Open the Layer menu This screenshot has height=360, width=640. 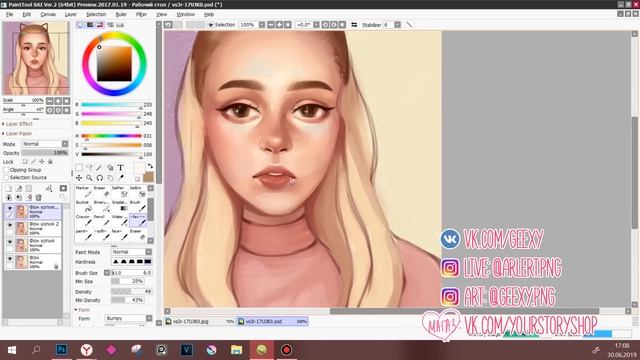click(71, 14)
